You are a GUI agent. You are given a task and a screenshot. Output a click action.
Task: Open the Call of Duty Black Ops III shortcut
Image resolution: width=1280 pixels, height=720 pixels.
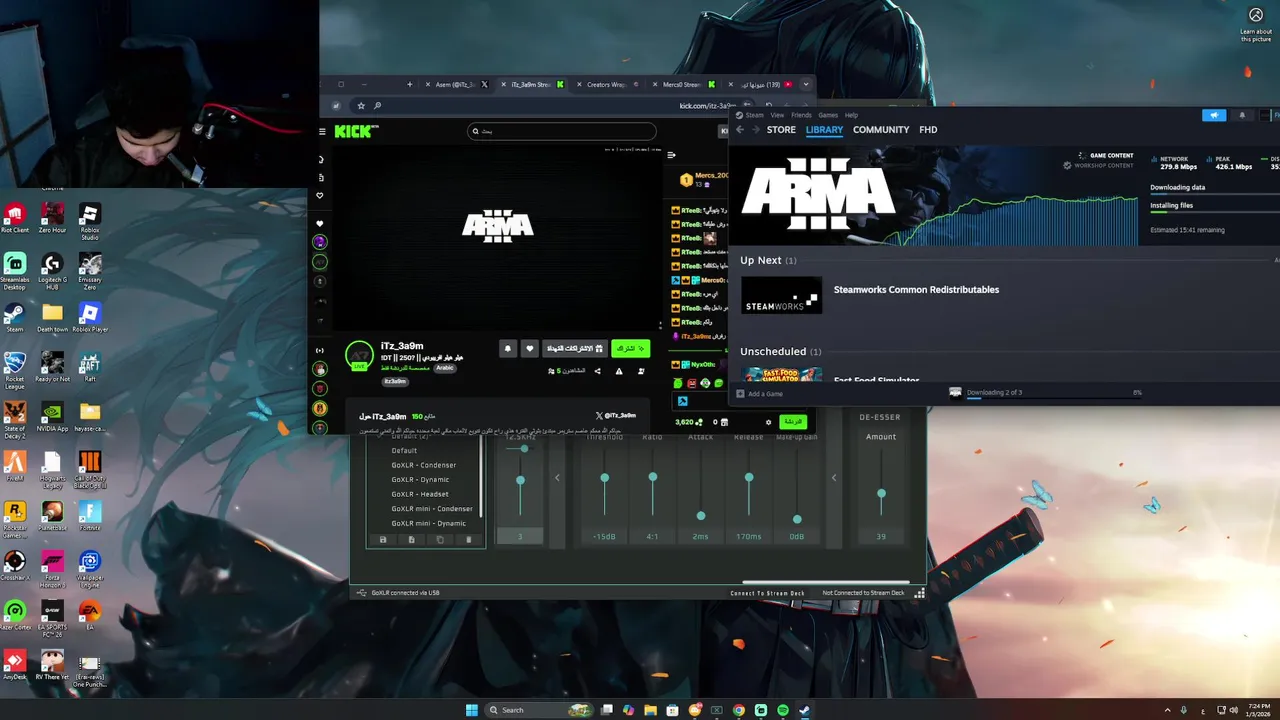pos(90,469)
